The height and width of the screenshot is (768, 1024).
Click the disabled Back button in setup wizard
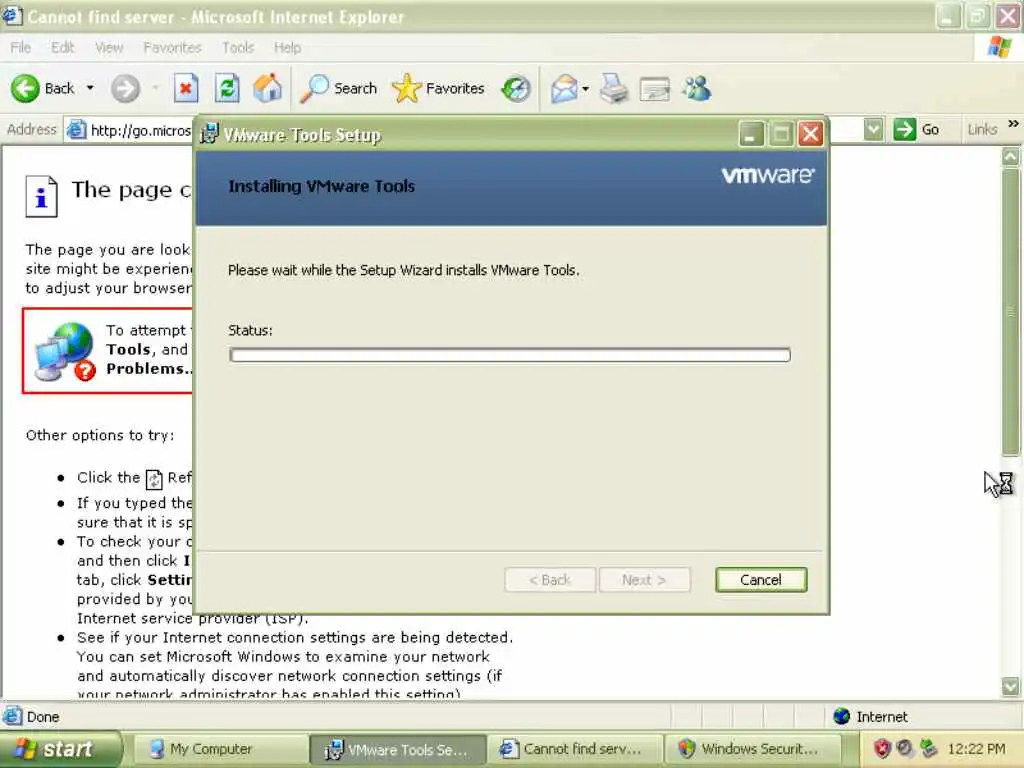(x=550, y=580)
